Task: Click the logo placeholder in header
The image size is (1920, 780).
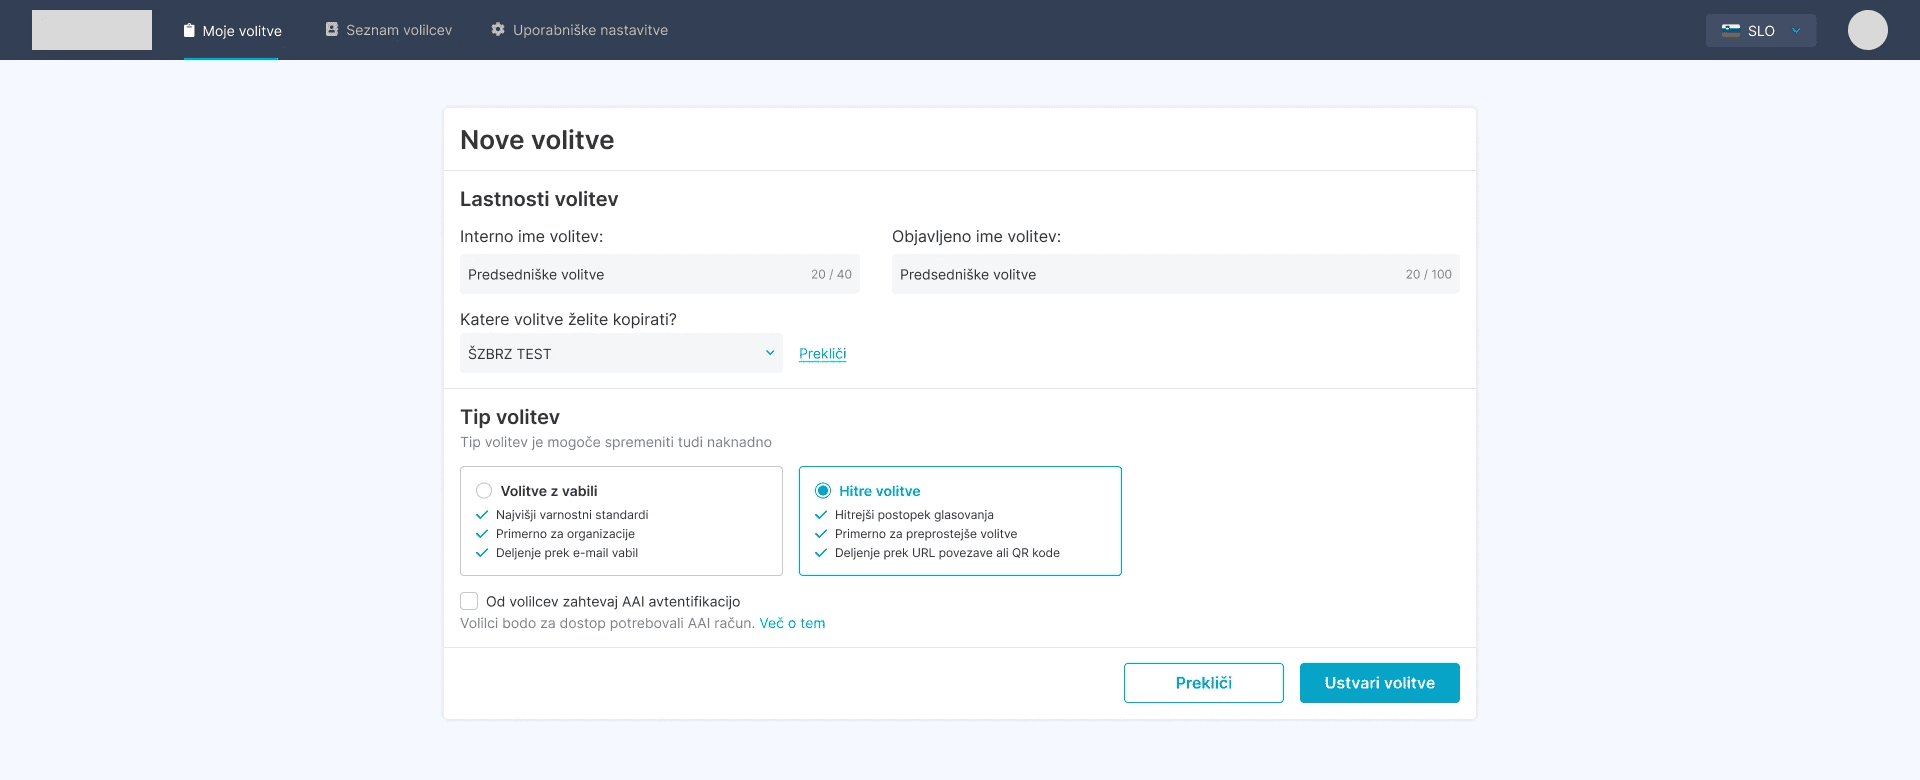Action: click(x=92, y=30)
